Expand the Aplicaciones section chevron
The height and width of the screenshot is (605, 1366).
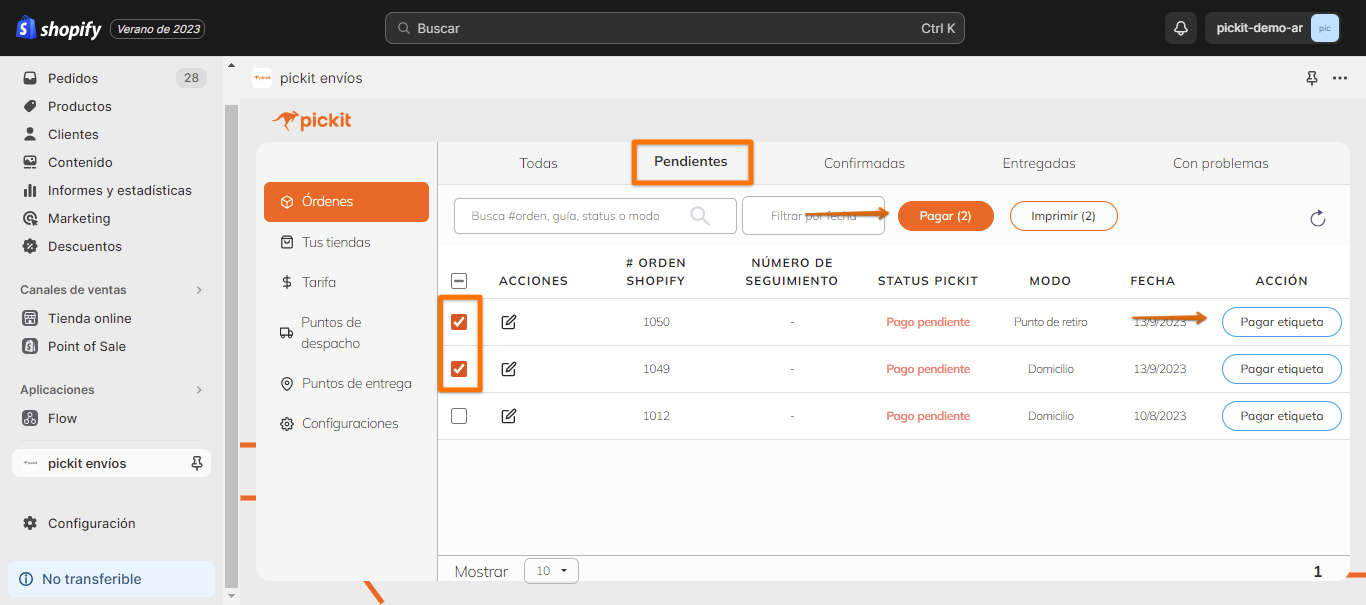pyautogui.click(x=199, y=390)
